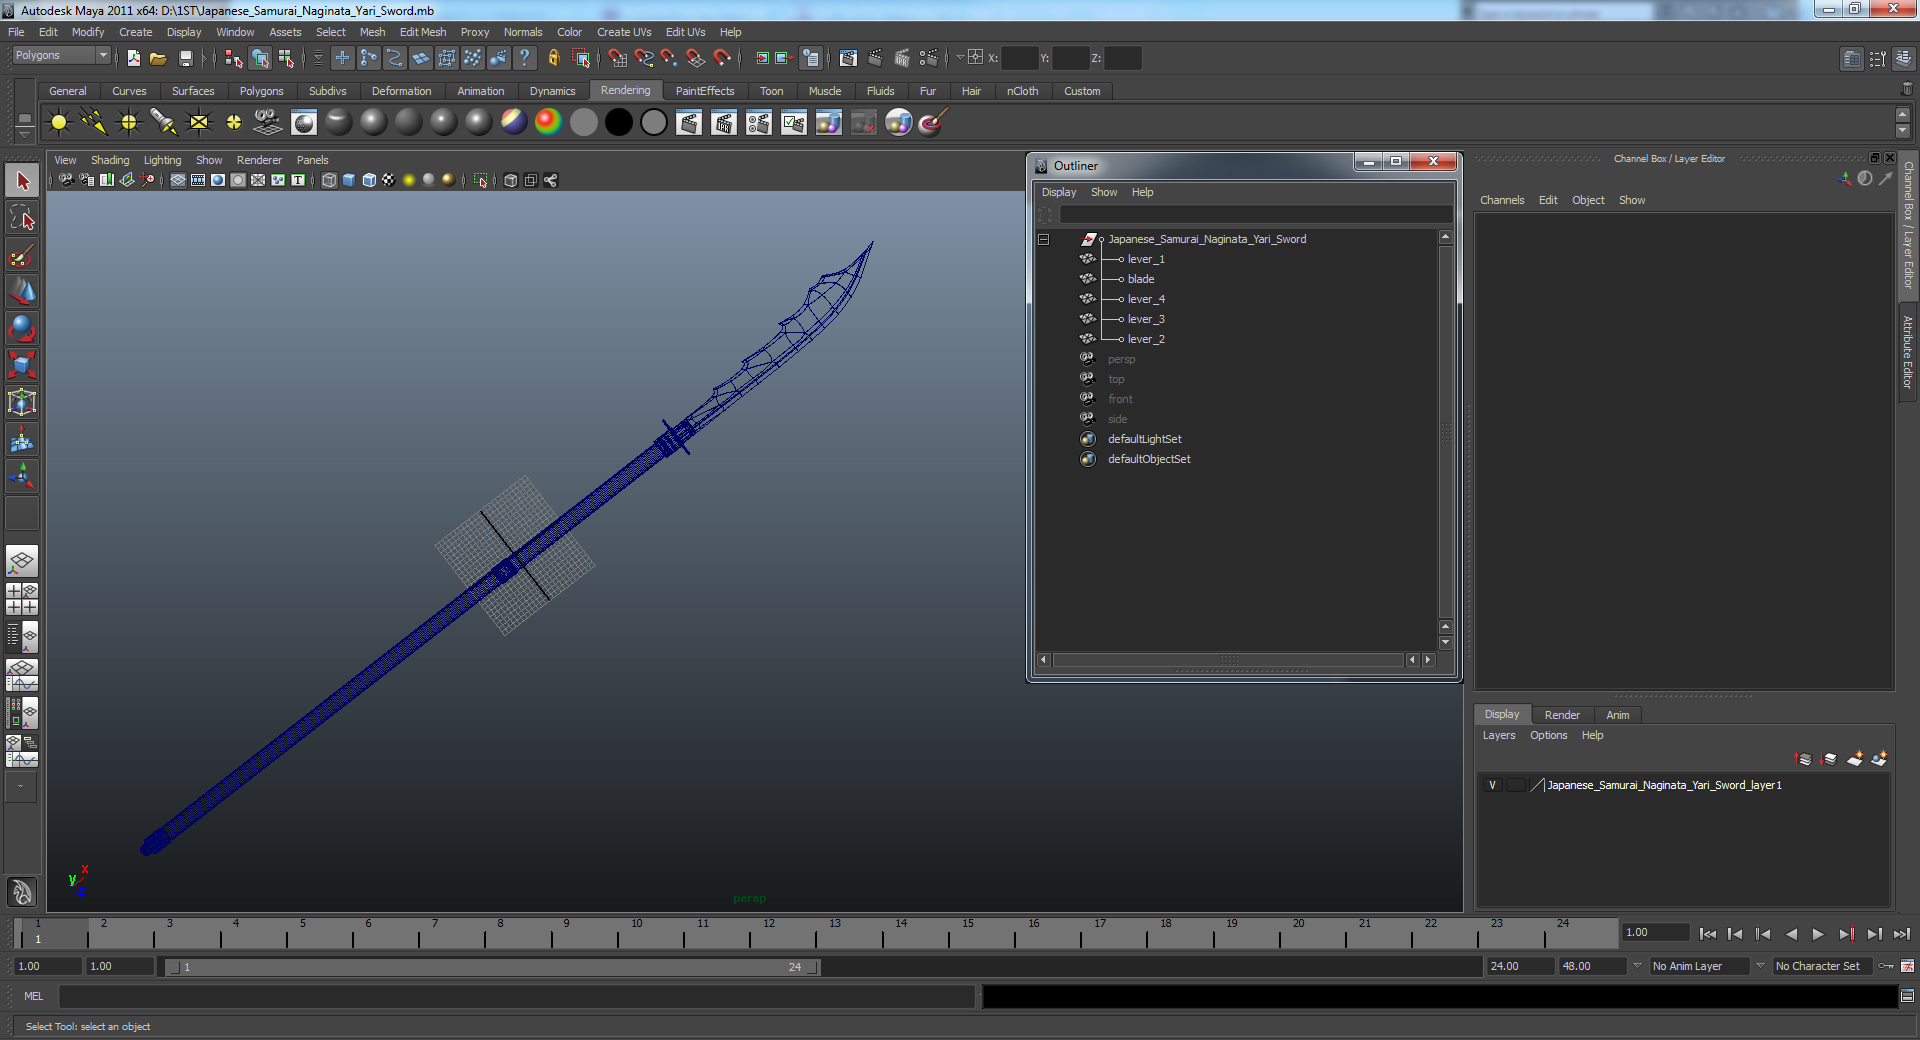This screenshot has height=1040, width=1920.
Task: Click the IPR render clapperboard shelf icon
Action: point(724,123)
